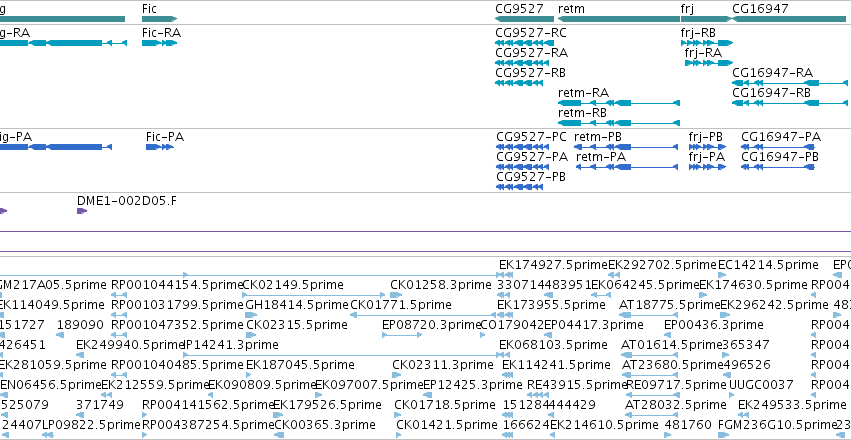Click EST AT28032.5prime

click(x=675, y=405)
